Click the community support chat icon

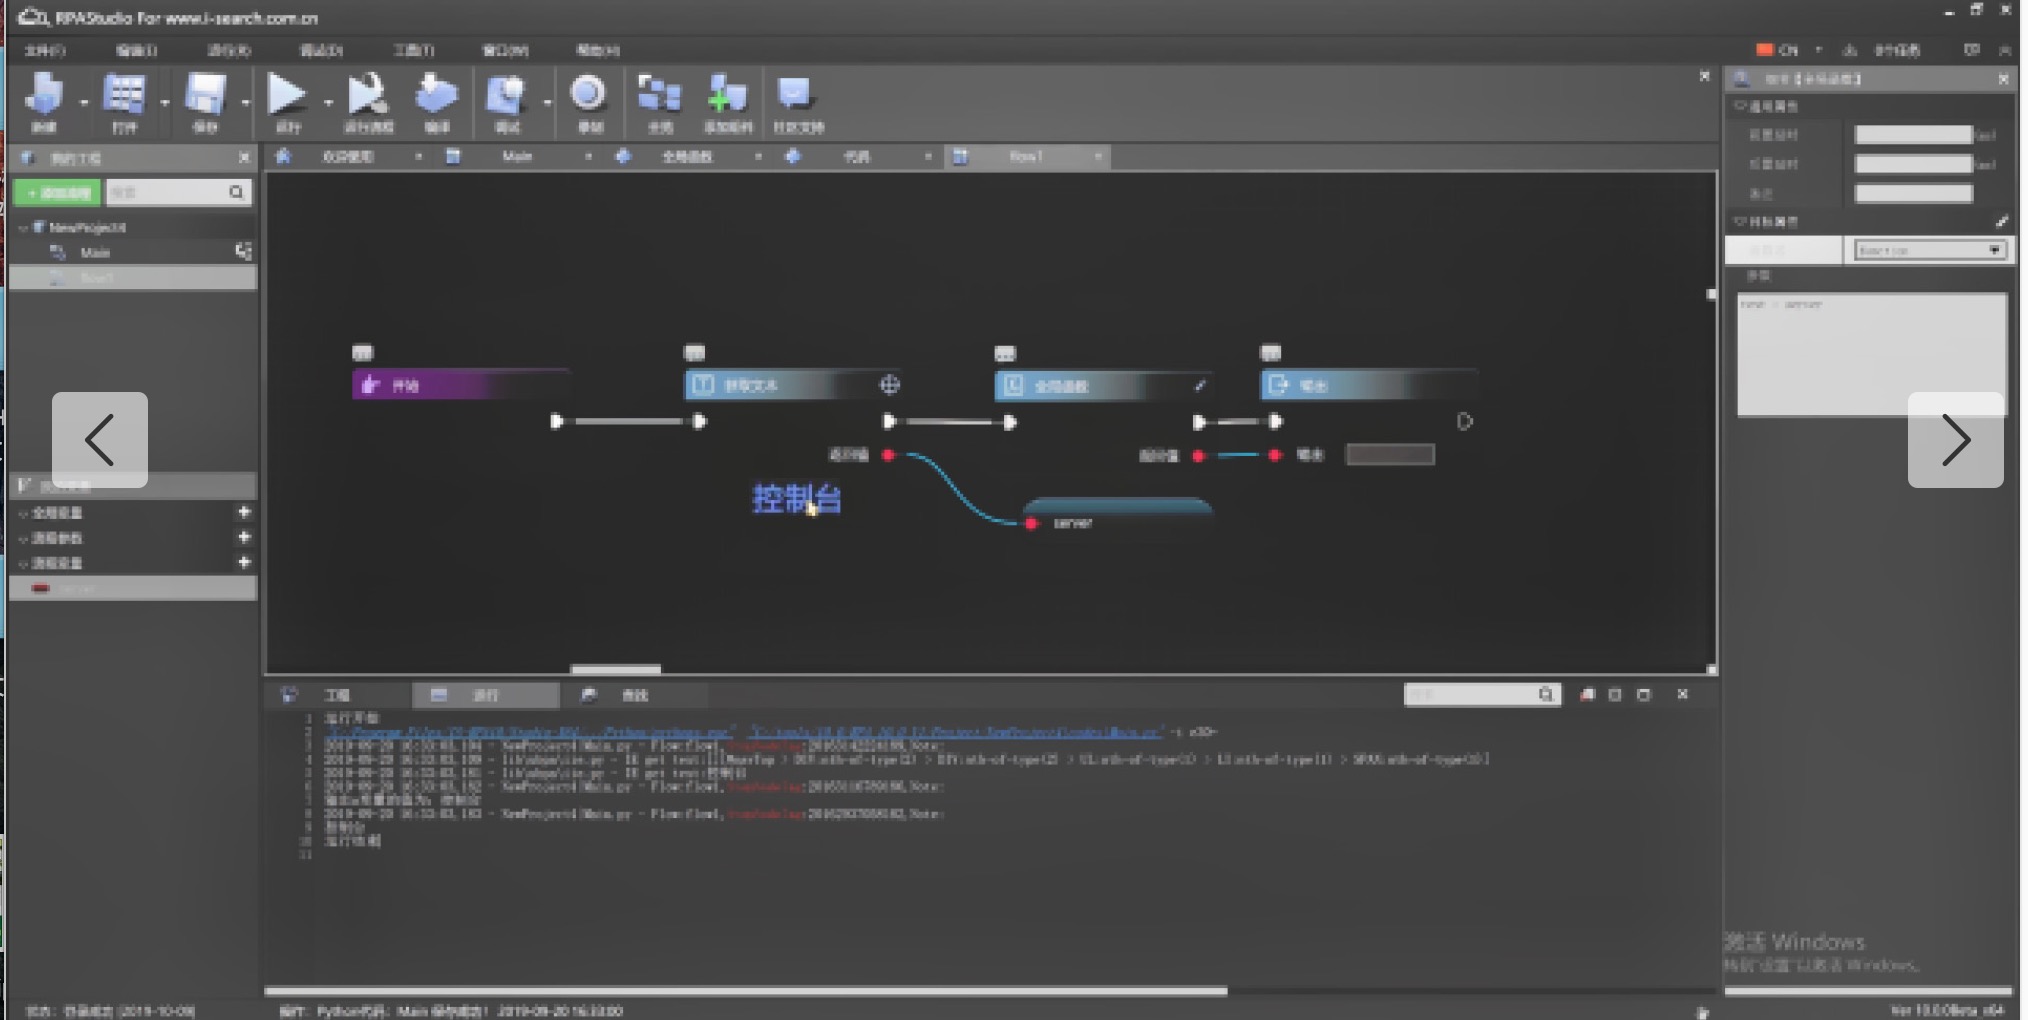tap(795, 94)
